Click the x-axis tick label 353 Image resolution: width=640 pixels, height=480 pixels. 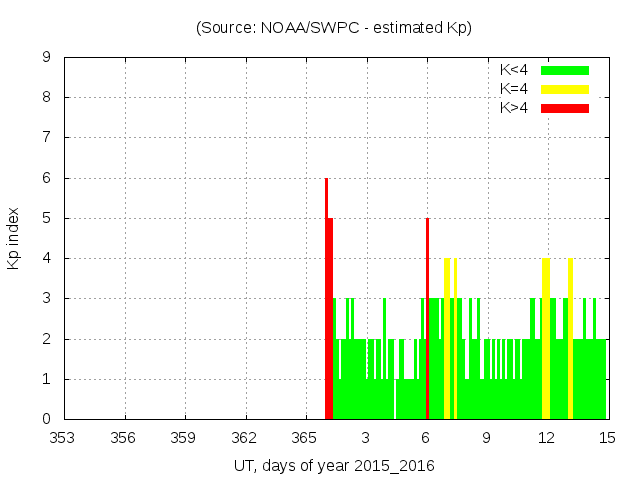click(64, 437)
